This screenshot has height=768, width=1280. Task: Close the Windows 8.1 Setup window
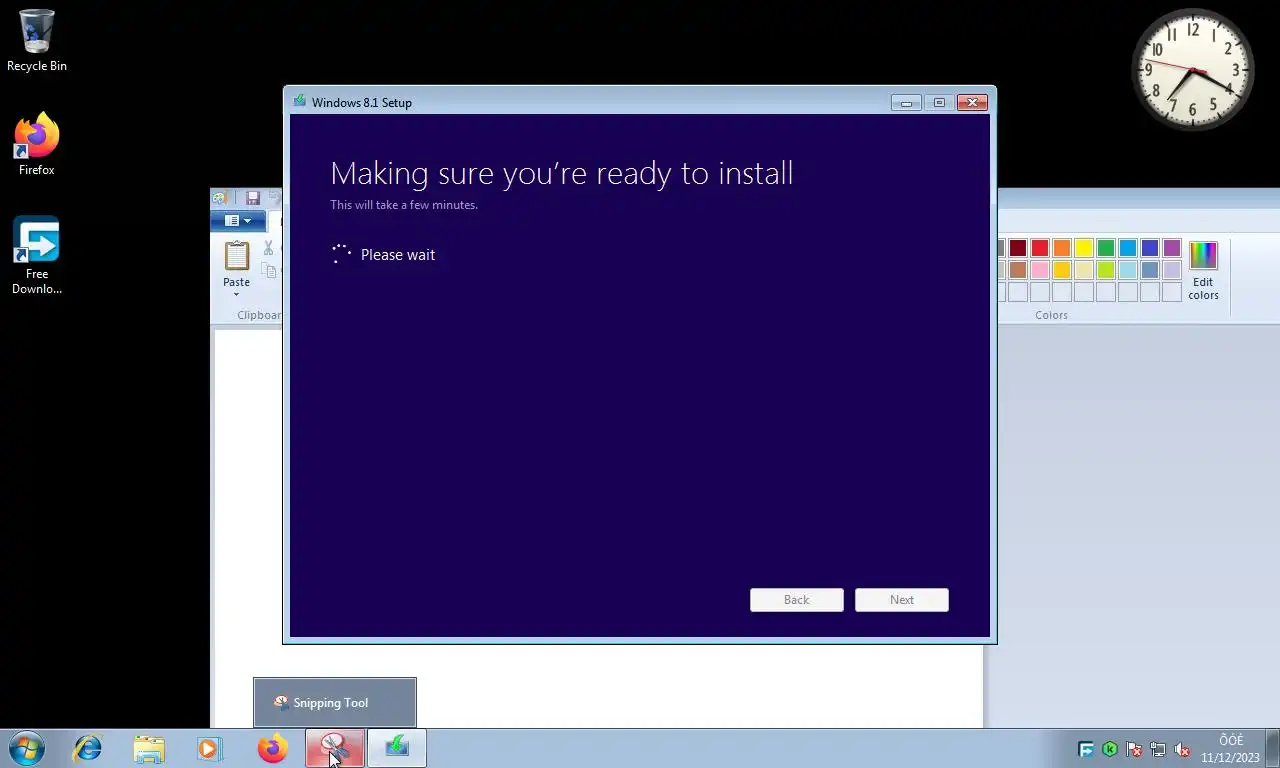973,102
